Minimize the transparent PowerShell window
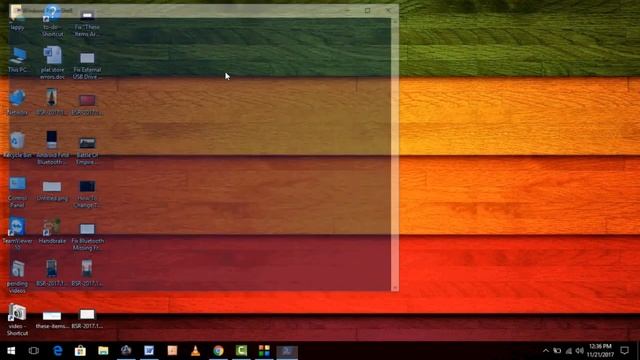 pos(347,10)
